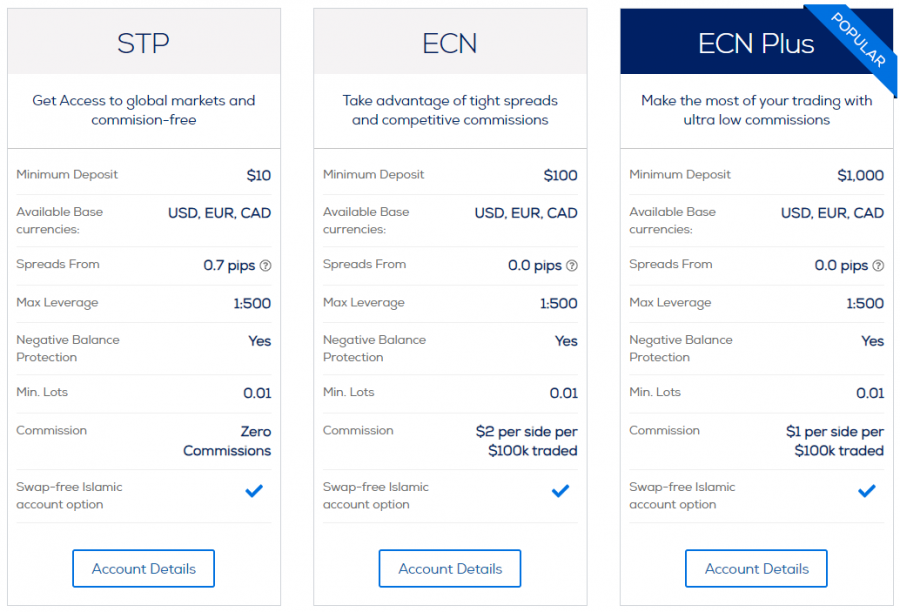Click the ECN spreads help question icon

(572, 266)
